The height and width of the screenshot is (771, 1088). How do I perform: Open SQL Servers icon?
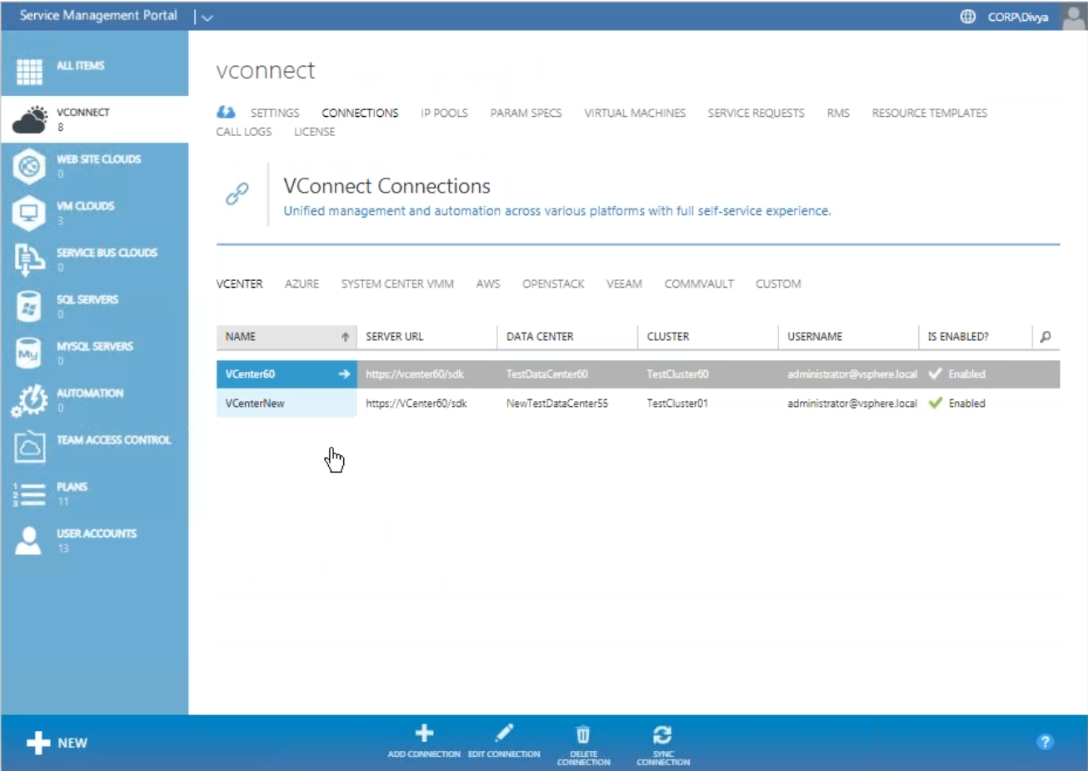pos(29,307)
